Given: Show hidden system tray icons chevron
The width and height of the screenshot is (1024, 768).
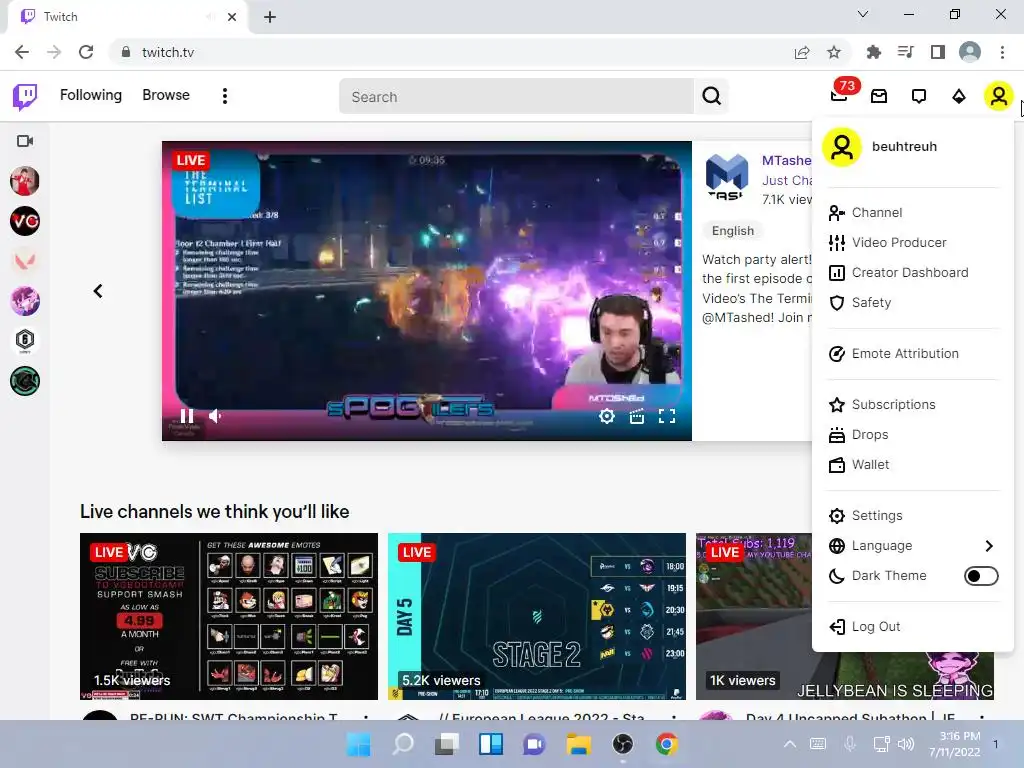Looking at the screenshot, I should 790,744.
